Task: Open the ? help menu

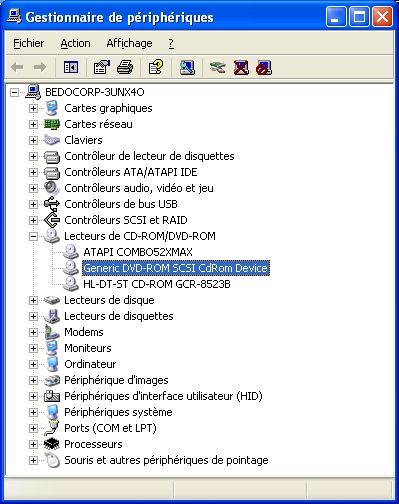Action: (171, 43)
